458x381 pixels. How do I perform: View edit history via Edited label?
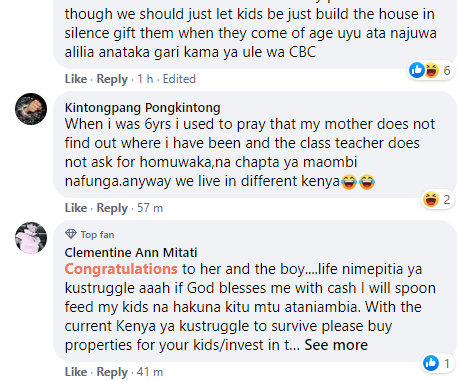coord(179,79)
